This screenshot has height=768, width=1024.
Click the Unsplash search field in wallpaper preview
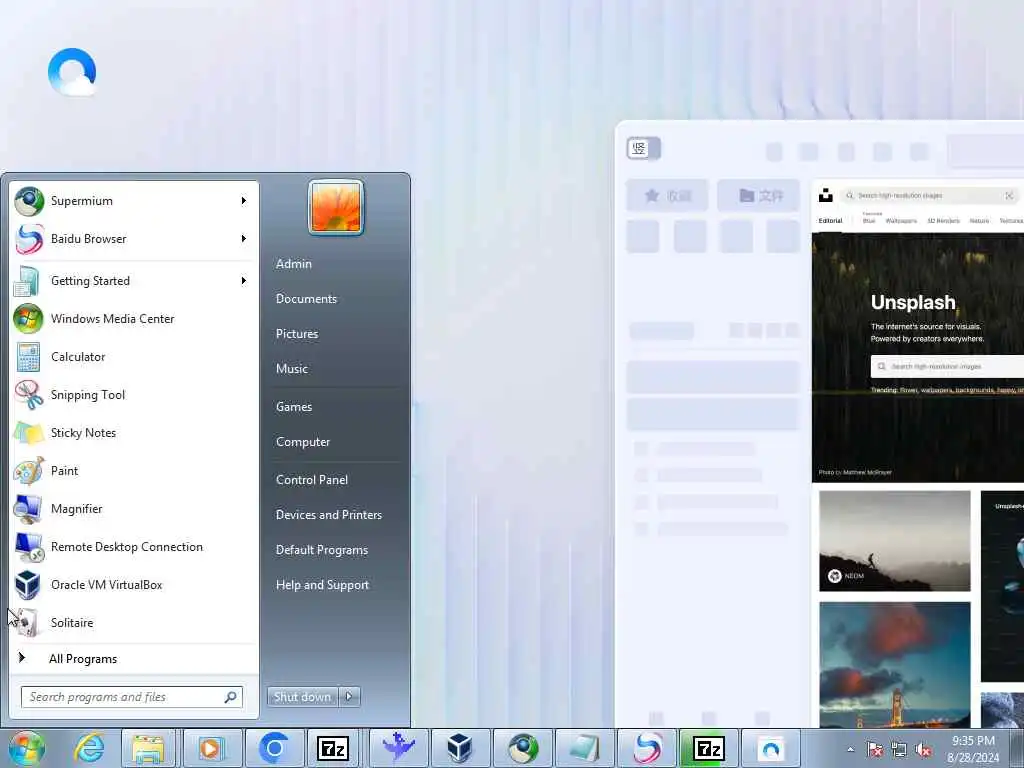[947, 366]
